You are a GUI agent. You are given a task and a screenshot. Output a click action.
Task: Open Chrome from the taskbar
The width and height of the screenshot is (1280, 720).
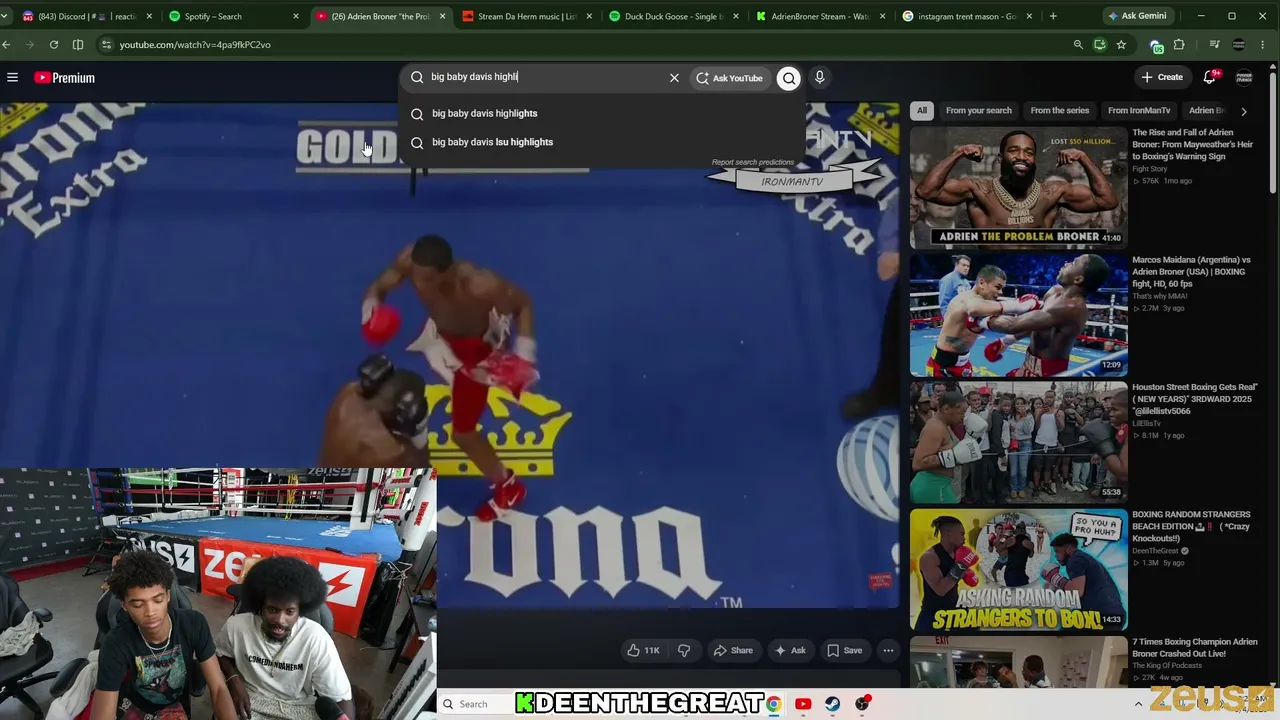click(x=773, y=704)
